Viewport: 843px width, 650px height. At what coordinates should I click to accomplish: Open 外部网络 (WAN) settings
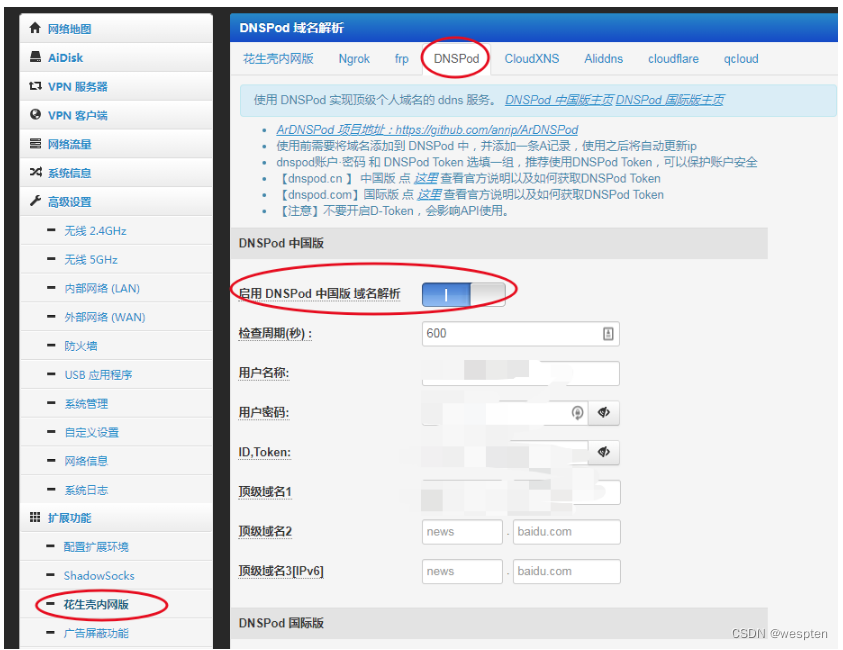(105, 317)
